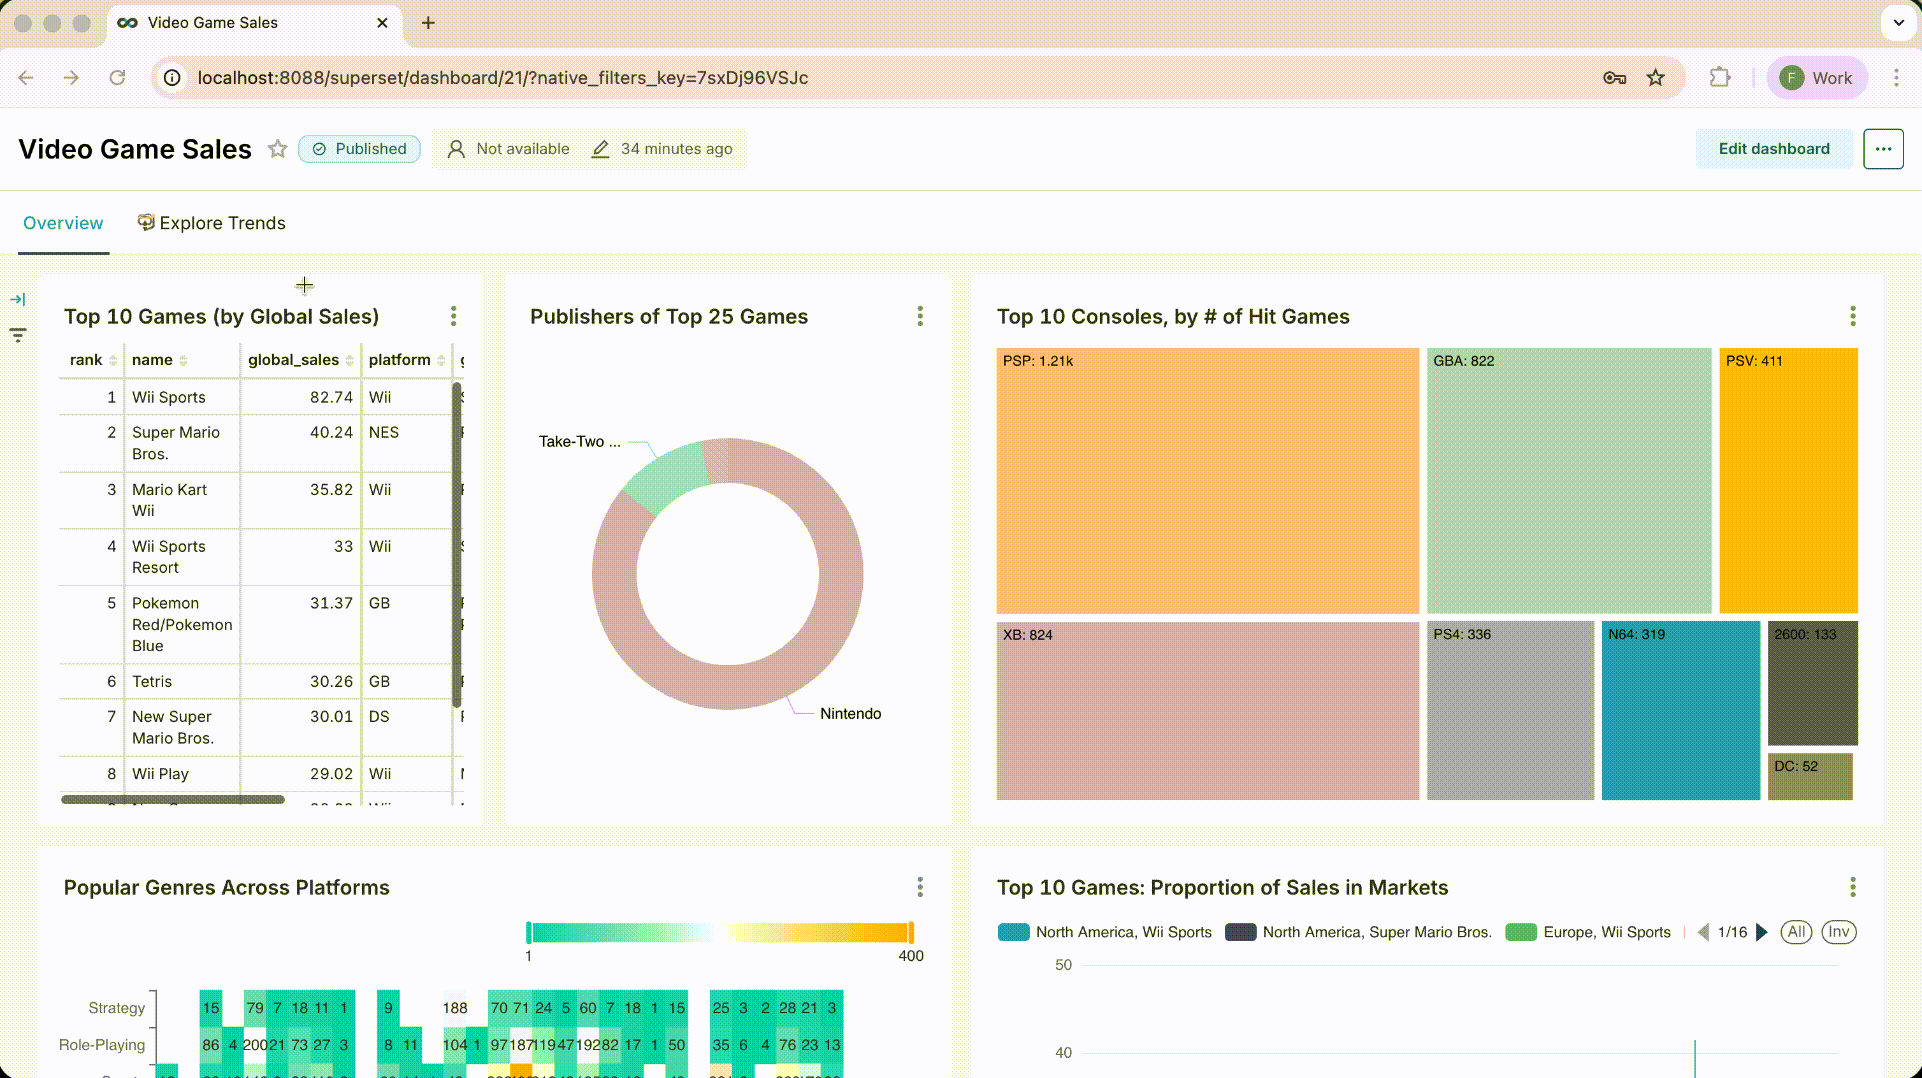Reload the page with the refresh icon
Screen dimensions: 1922x1078
(117, 78)
